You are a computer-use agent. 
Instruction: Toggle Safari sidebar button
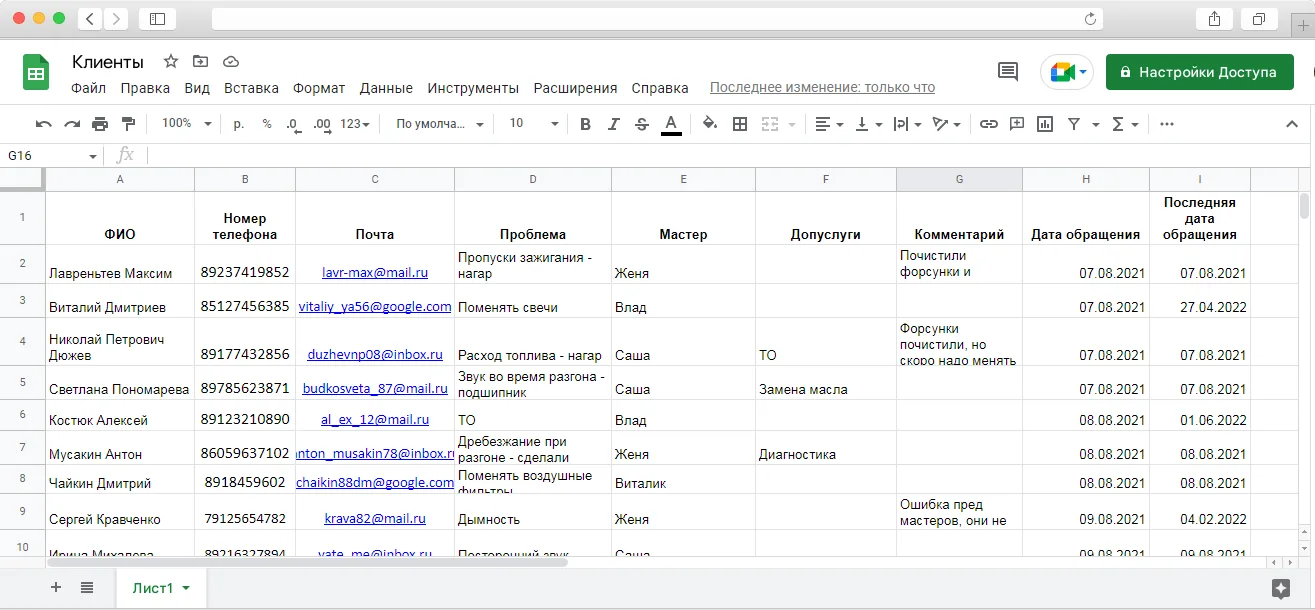pos(157,19)
